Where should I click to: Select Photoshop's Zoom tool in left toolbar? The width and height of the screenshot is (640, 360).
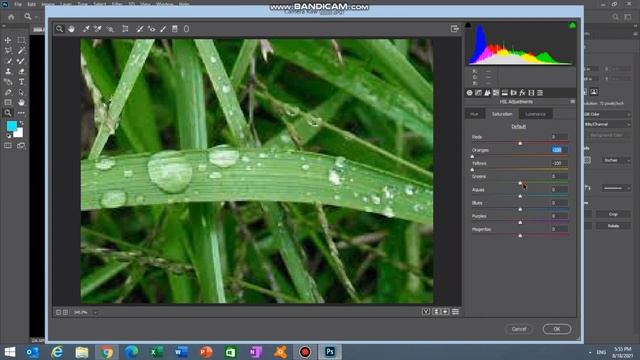(x=8, y=113)
